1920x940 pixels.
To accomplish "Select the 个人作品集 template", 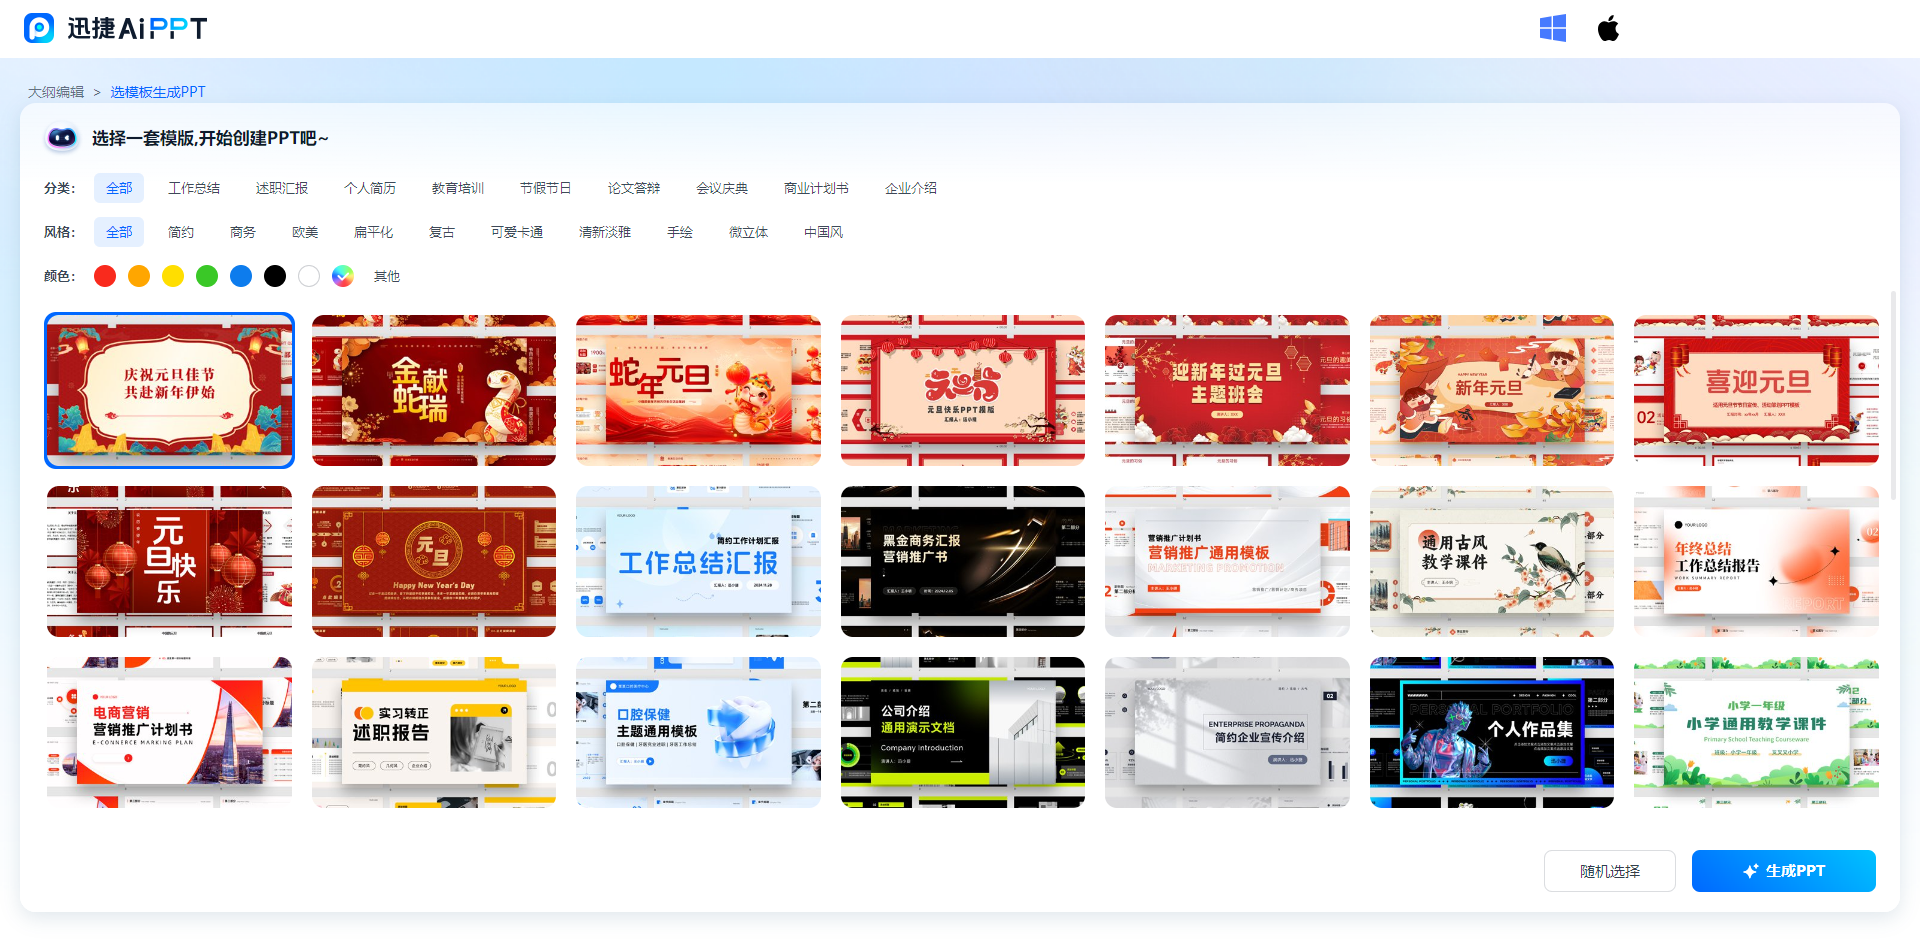I will 1492,733.
